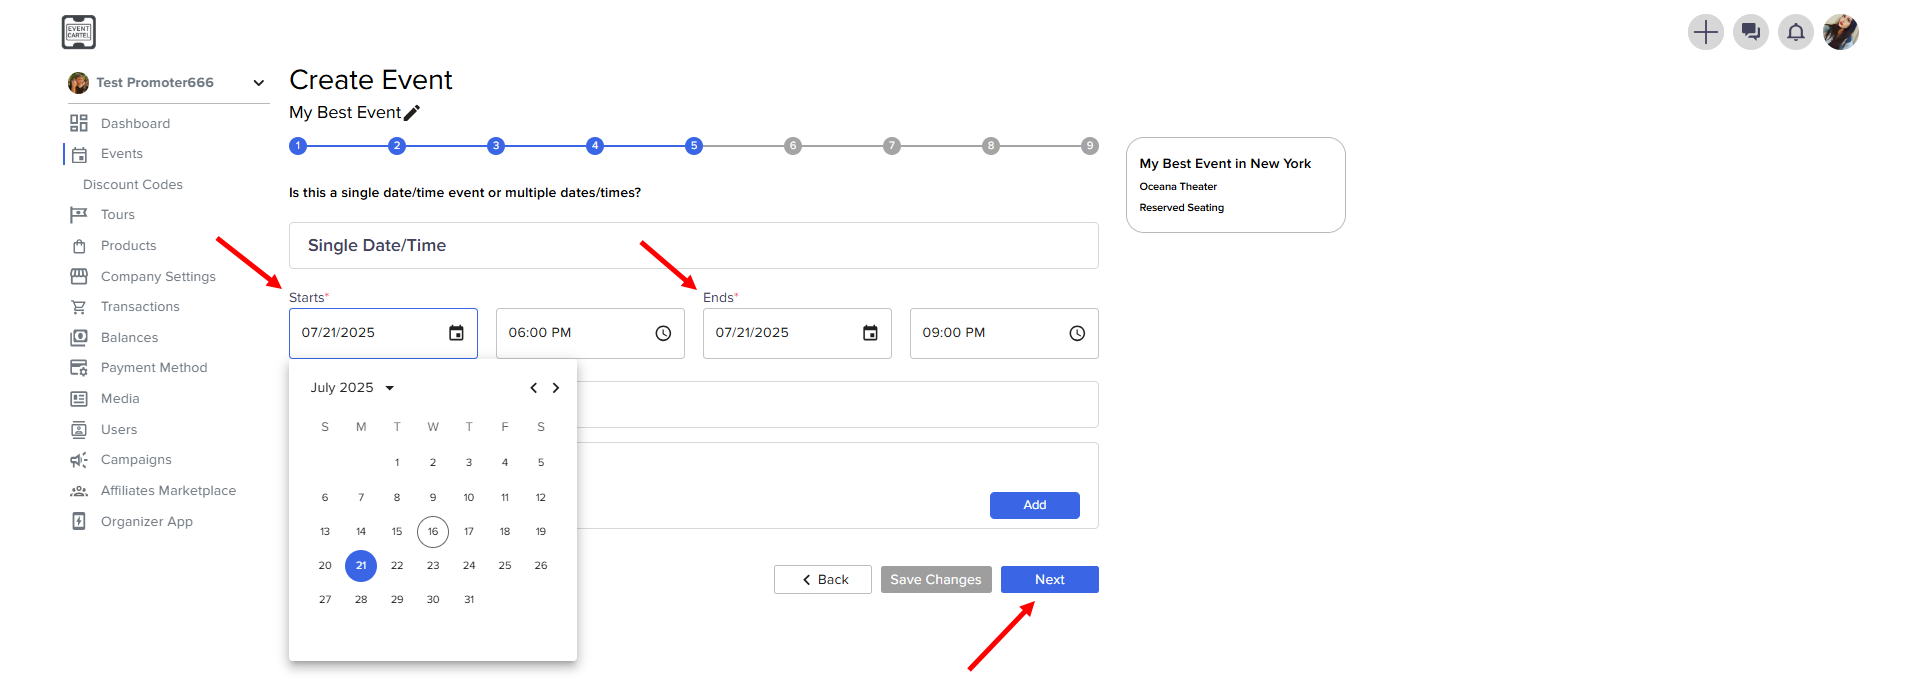
Task: Click the Campaigns megaphone icon
Action: point(79,460)
